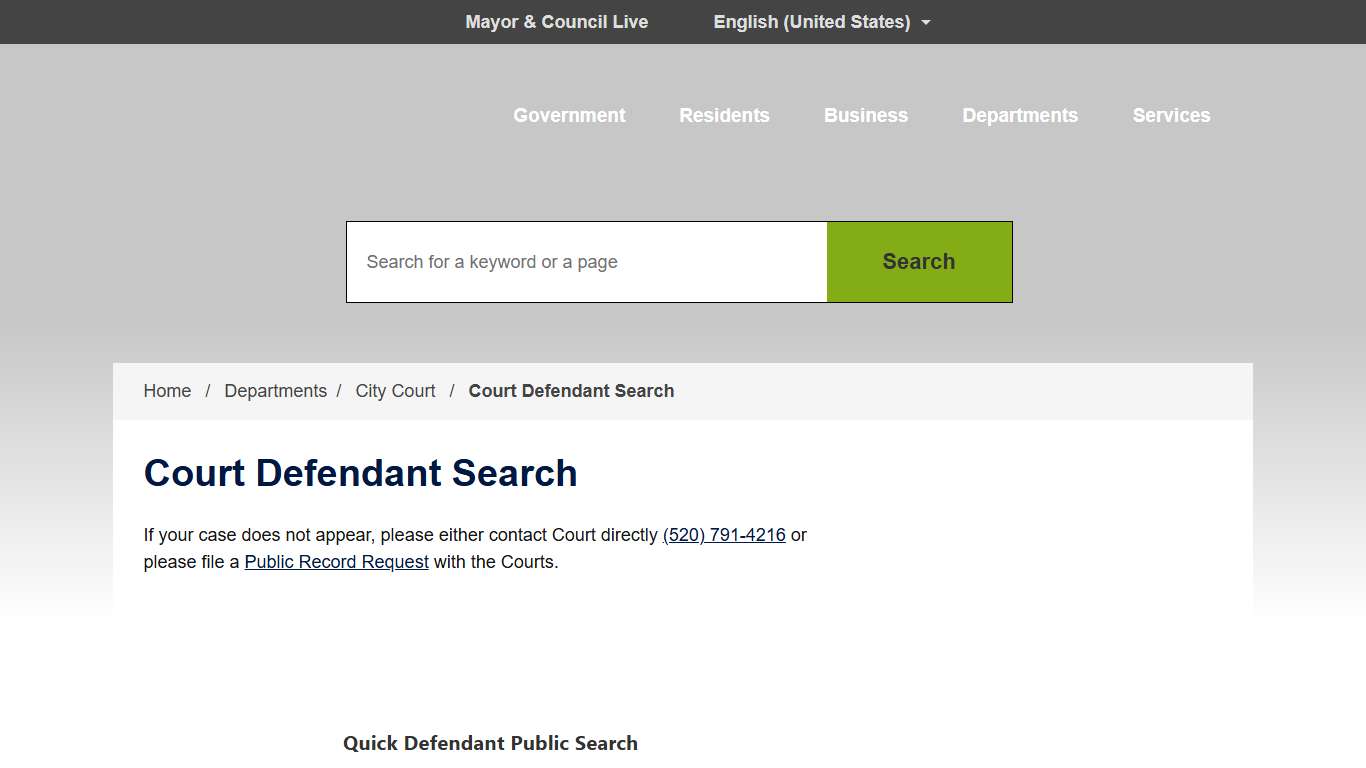Visit City Court through the breadcrumb
Image resolution: width=1366 pixels, height=768 pixels.
pos(394,390)
